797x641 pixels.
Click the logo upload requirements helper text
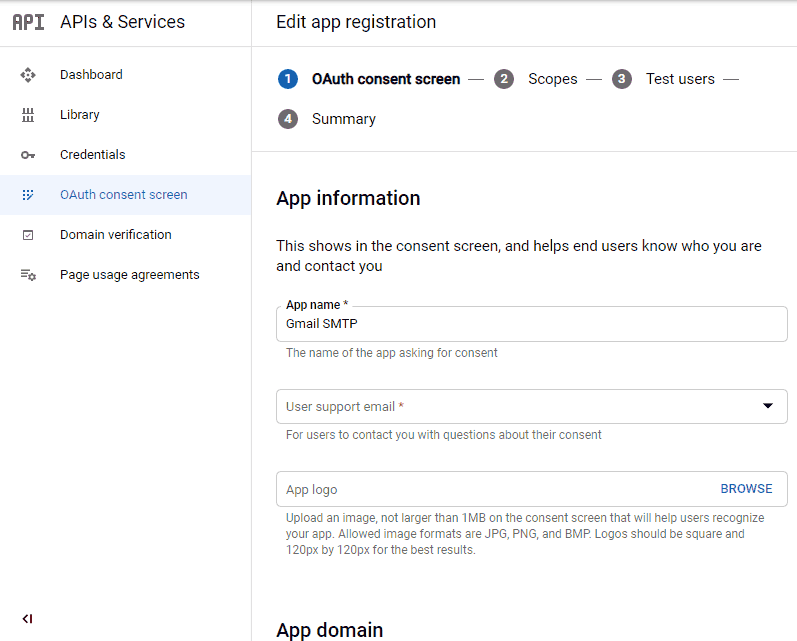pyautogui.click(x=525, y=534)
